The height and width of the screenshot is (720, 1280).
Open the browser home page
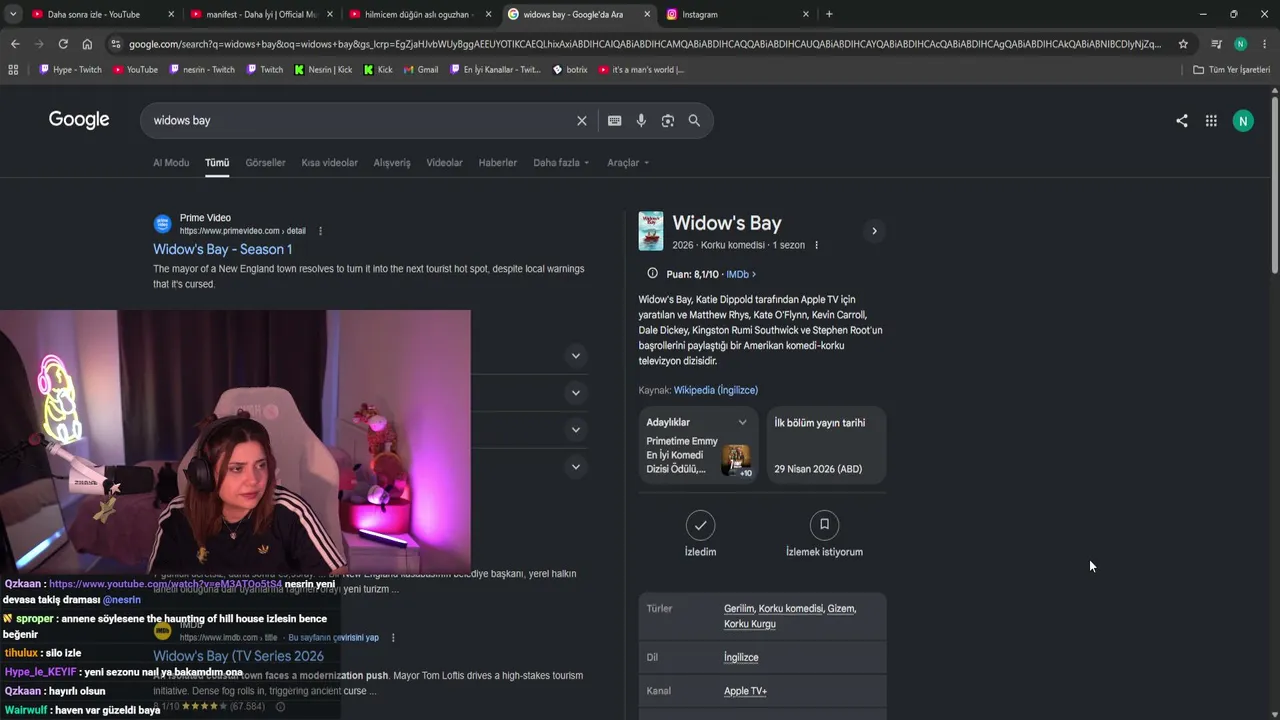click(87, 44)
